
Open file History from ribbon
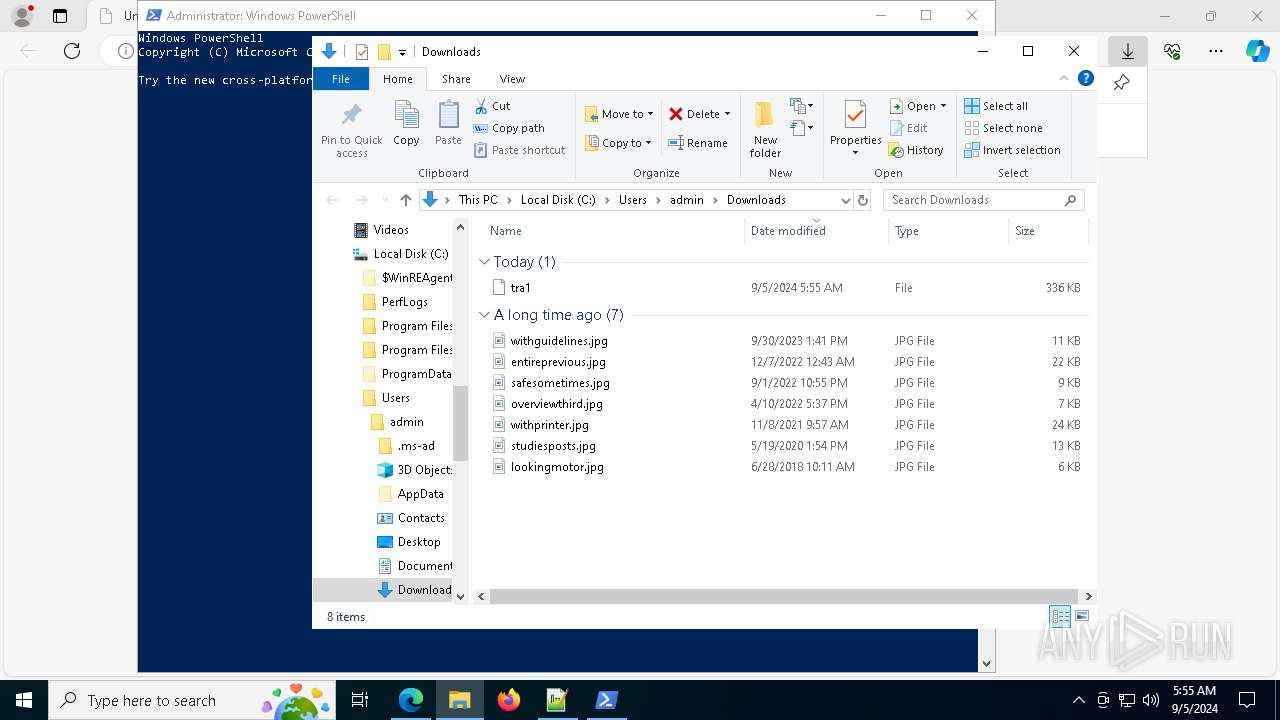[916, 150]
